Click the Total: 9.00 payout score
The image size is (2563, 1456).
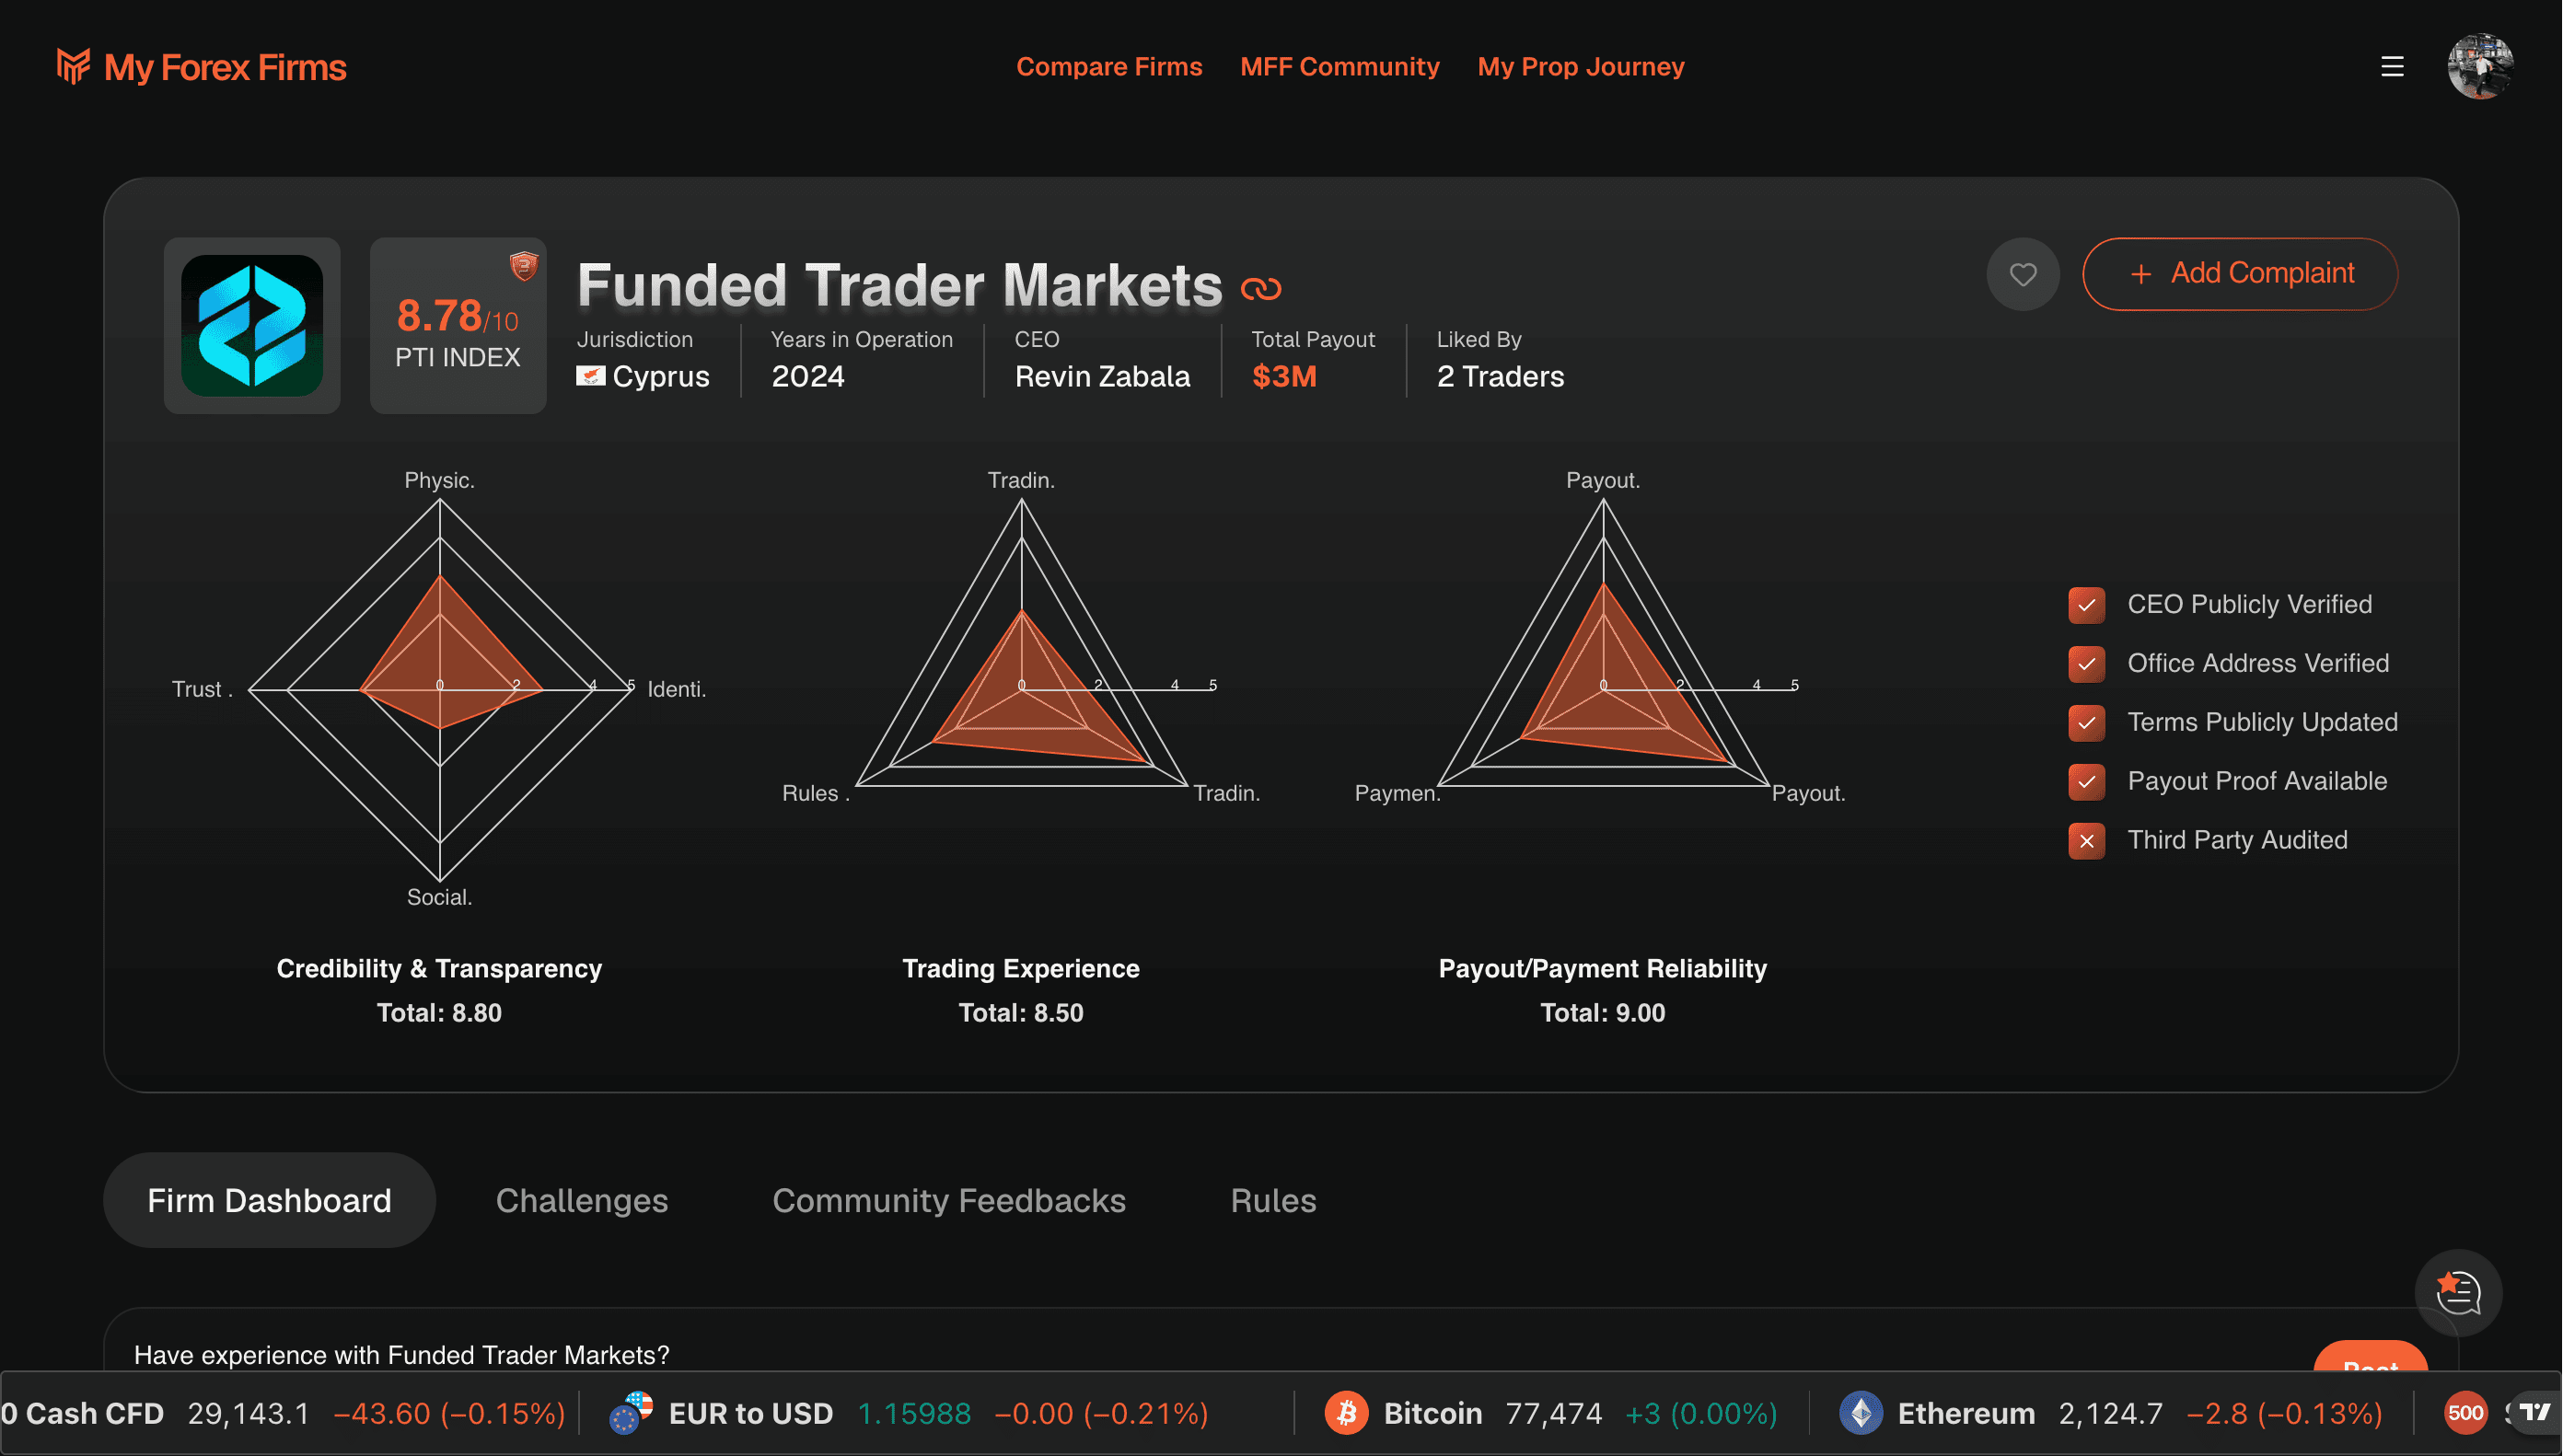(x=1603, y=1012)
